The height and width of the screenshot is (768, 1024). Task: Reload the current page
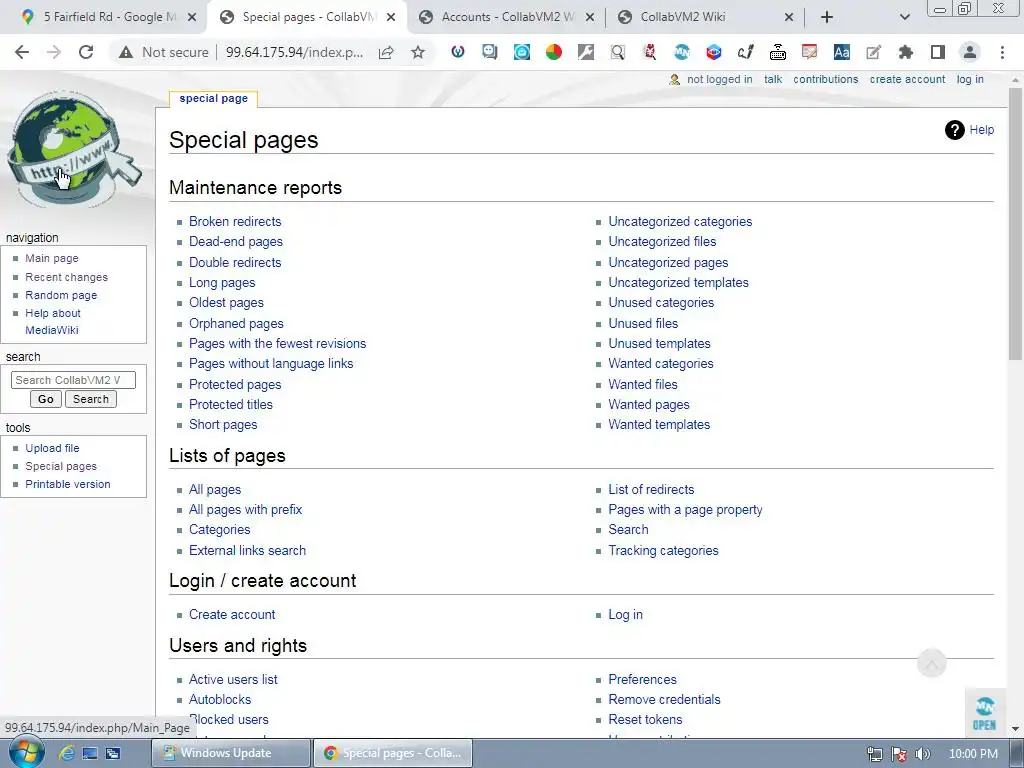[x=86, y=52]
